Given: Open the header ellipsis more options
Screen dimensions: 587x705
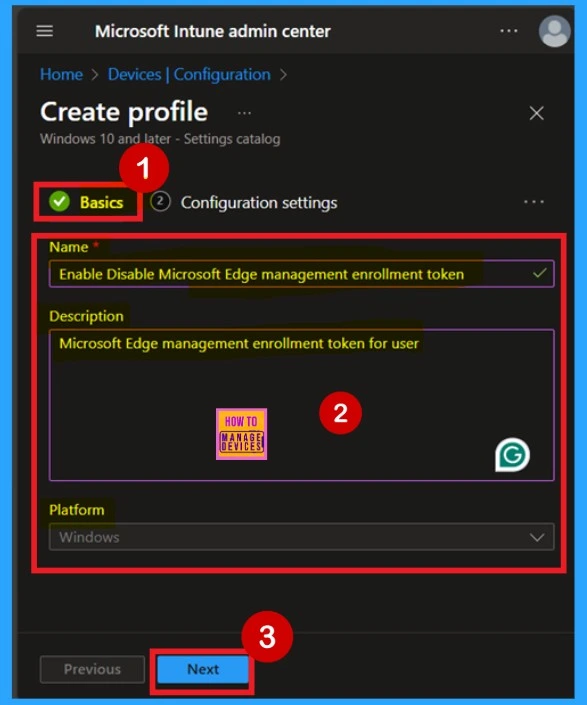Looking at the screenshot, I should pyautogui.click(x=509, y=31).
